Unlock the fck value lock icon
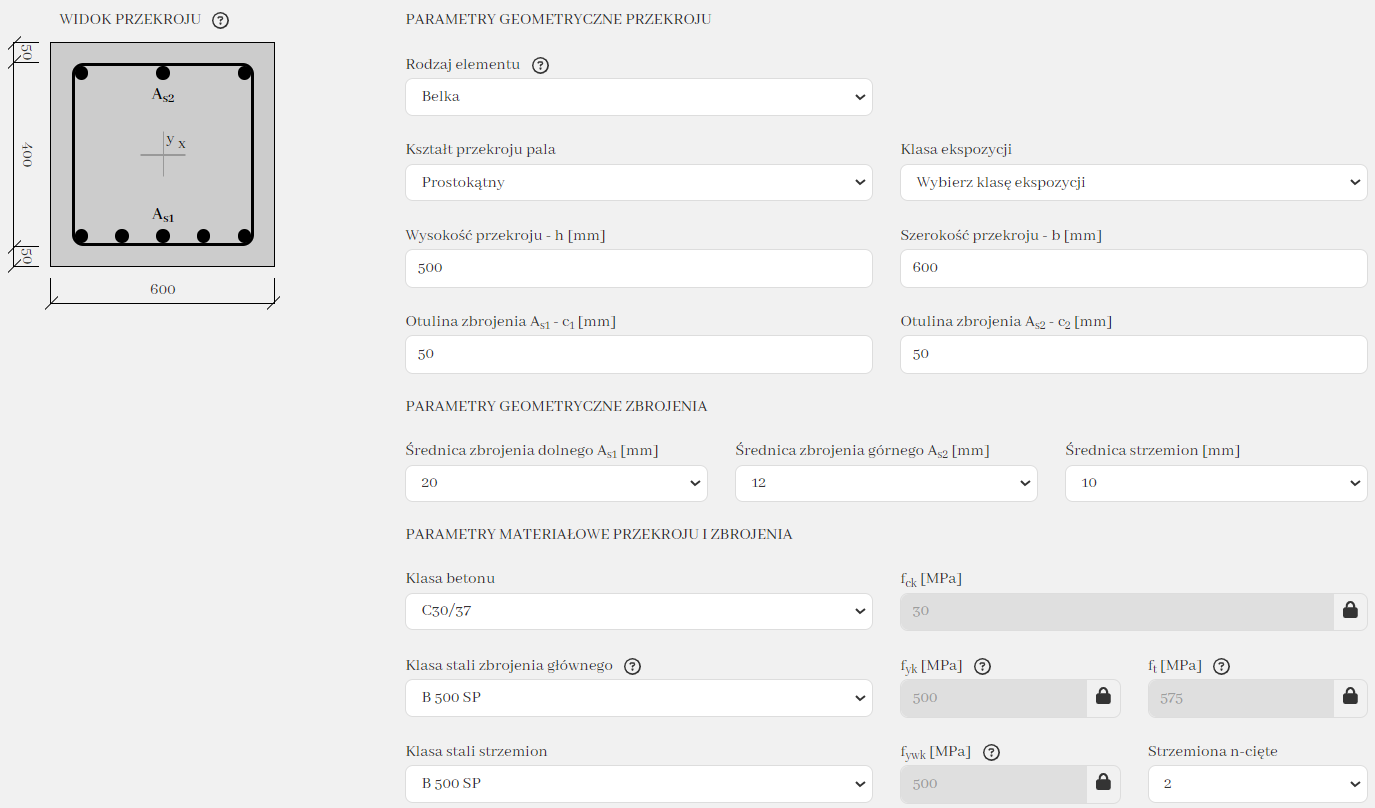Screen dimensions: 1375x808 tap(1350, 612)
